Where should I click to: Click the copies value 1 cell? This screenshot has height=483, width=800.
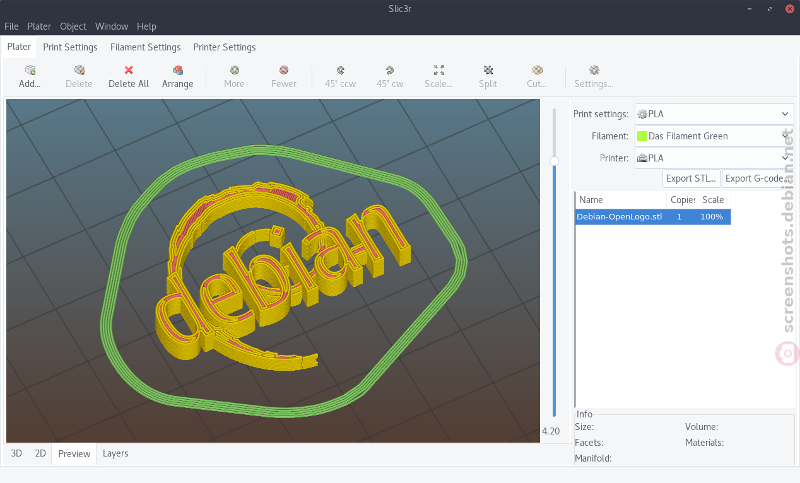click(x=679, y=217)
